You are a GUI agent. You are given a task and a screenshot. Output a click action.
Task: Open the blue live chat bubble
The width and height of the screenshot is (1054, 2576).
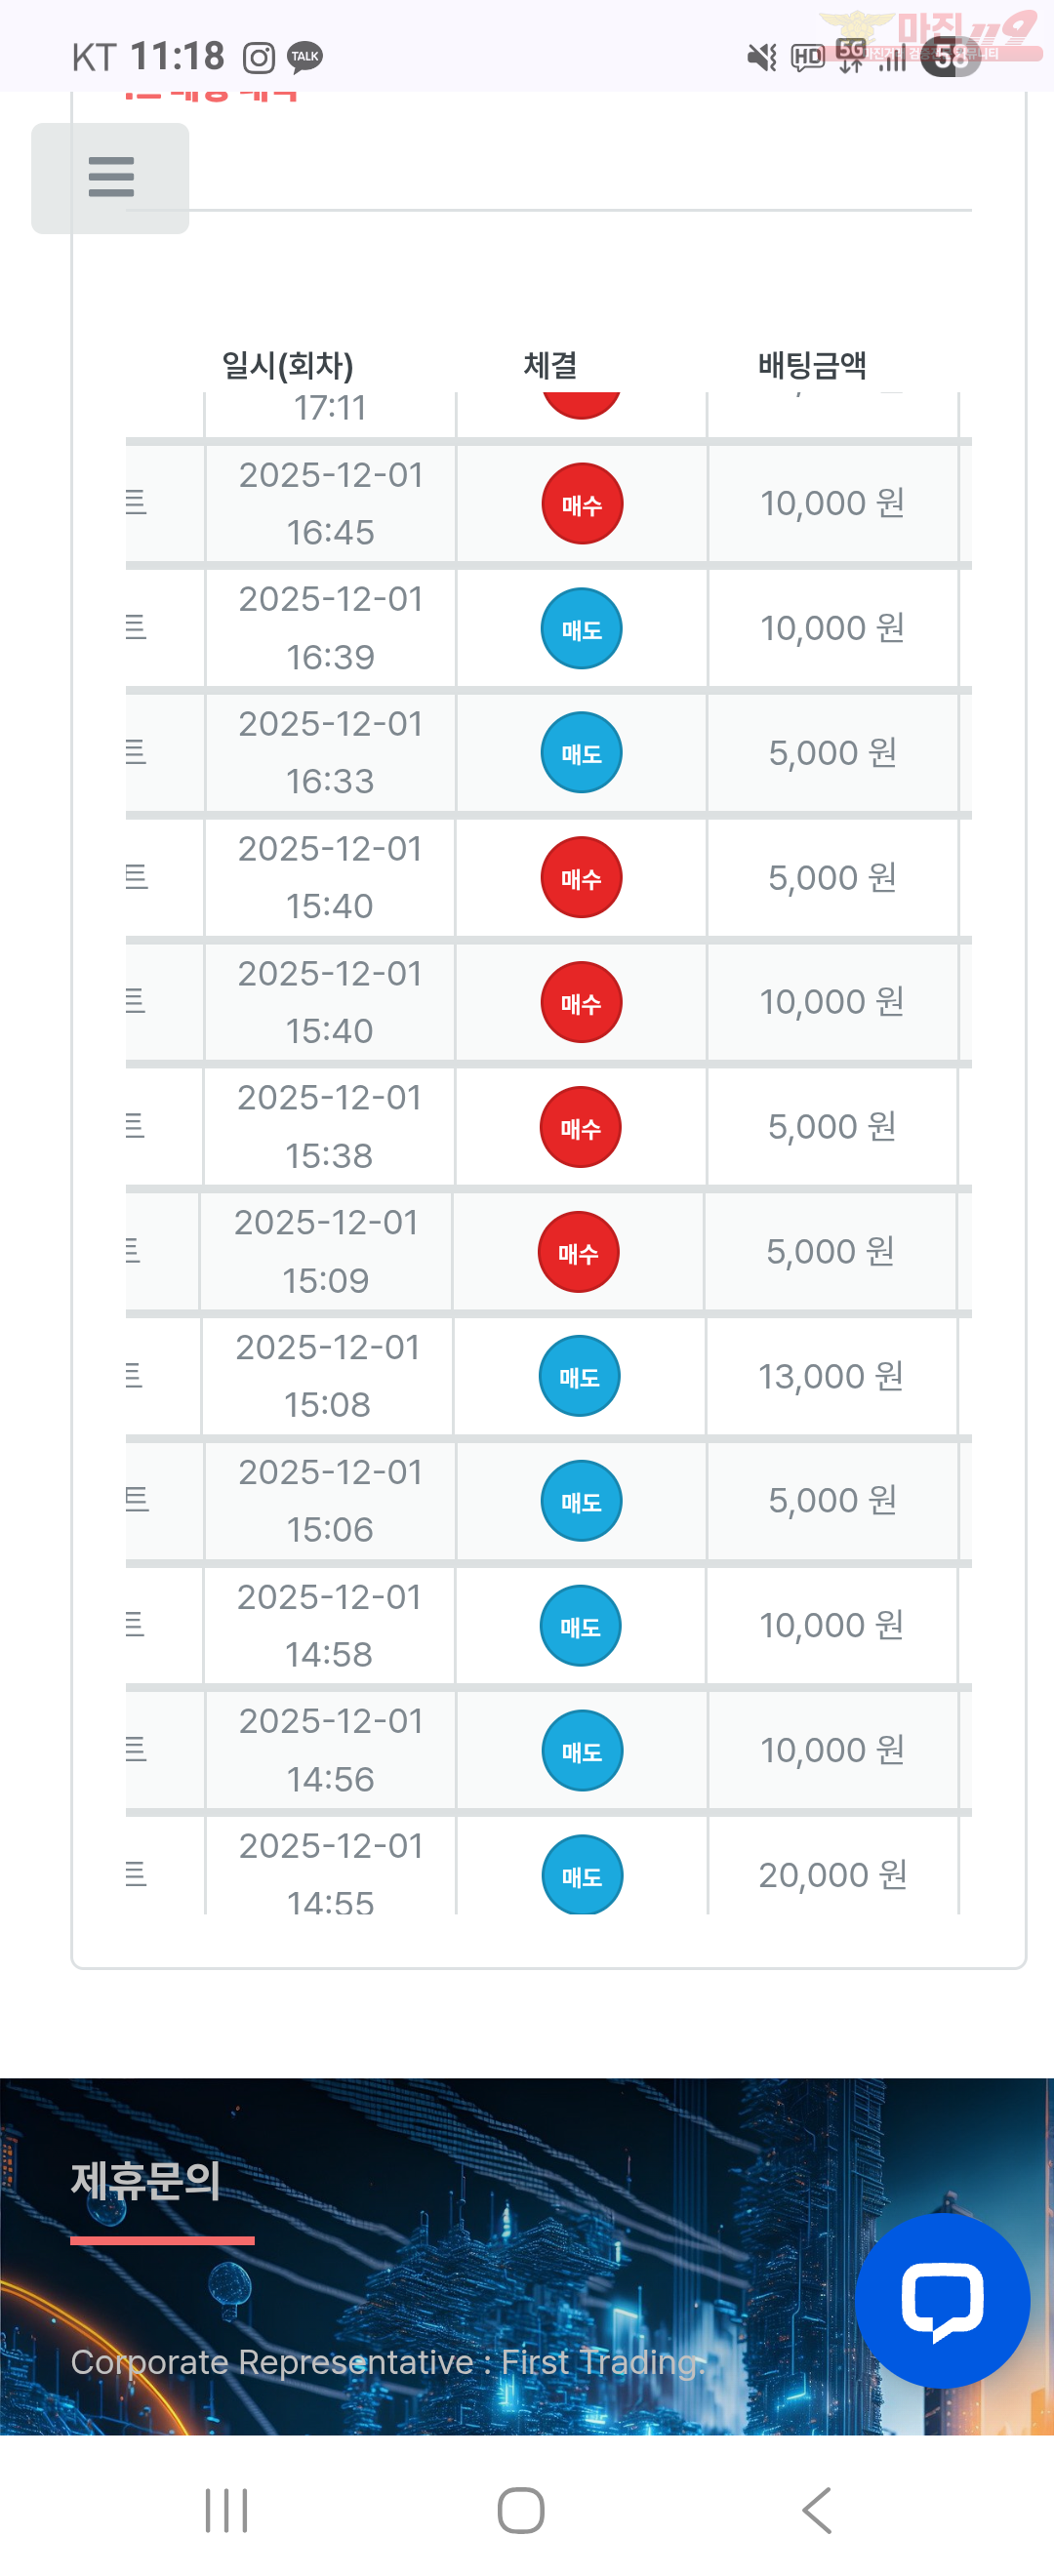[x=942, y=2299]
